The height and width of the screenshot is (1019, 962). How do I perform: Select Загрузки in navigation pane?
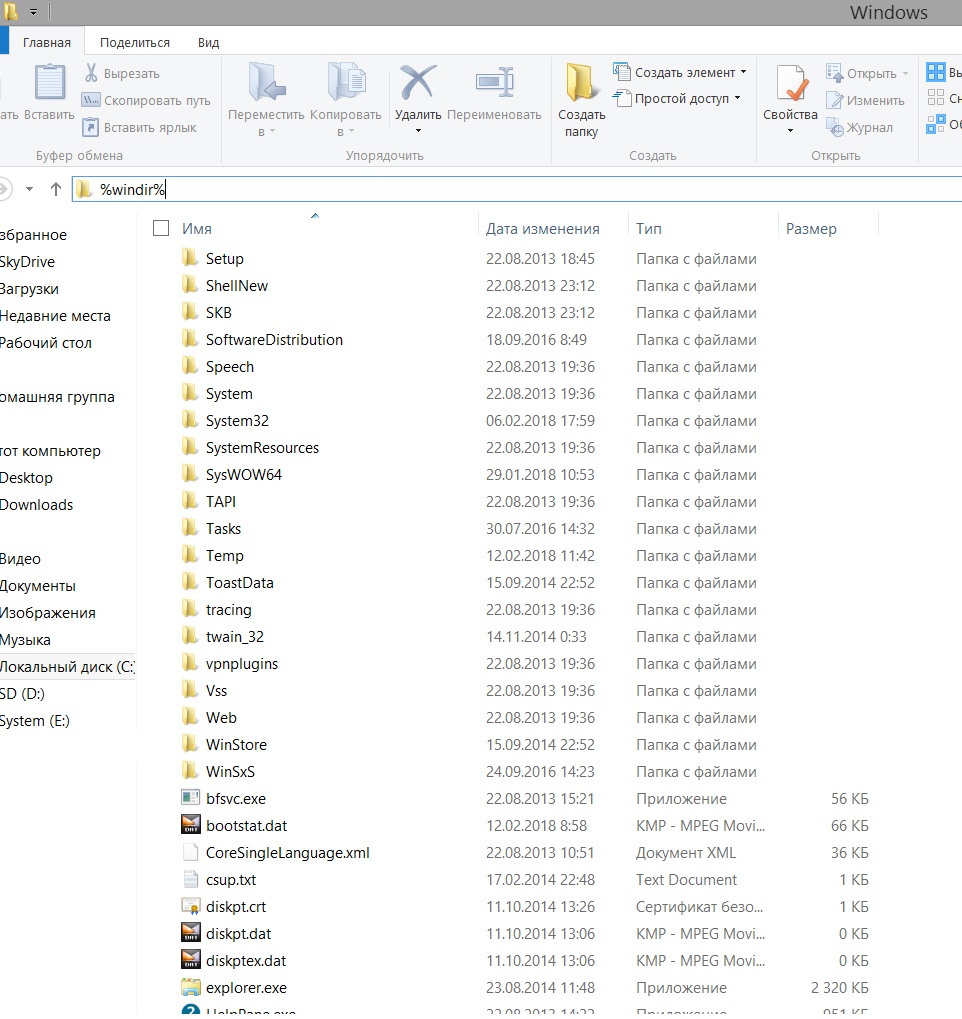(x=29, y=289)
